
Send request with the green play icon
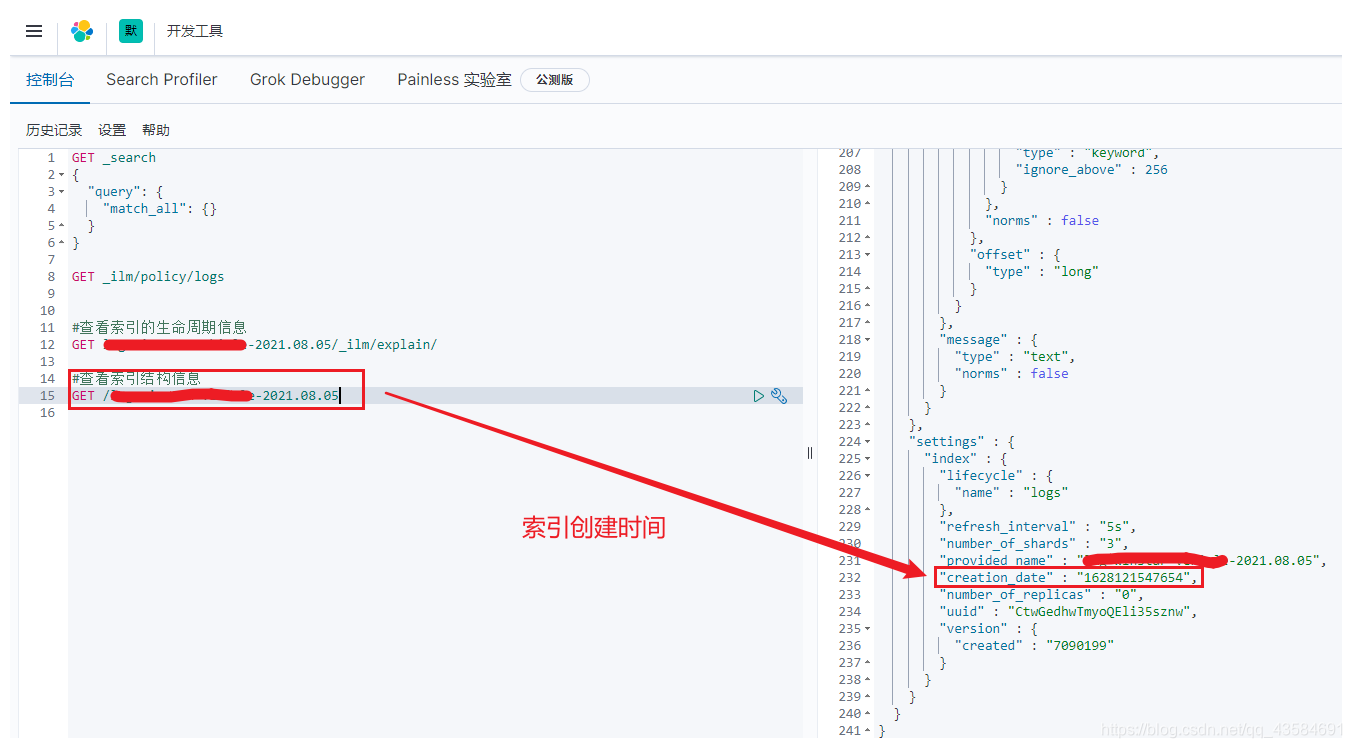(759, 396)
